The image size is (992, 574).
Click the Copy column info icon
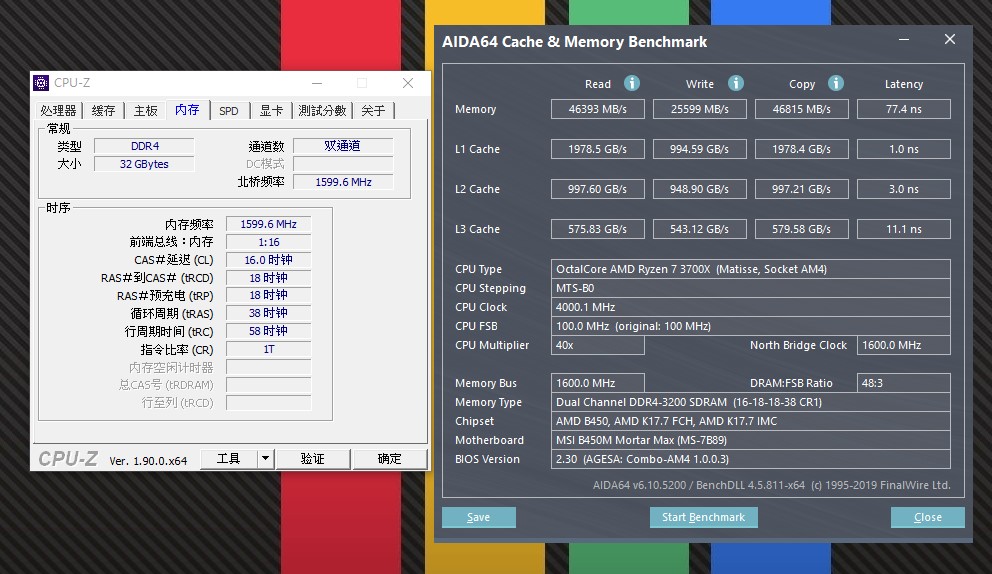pos(836,83)
